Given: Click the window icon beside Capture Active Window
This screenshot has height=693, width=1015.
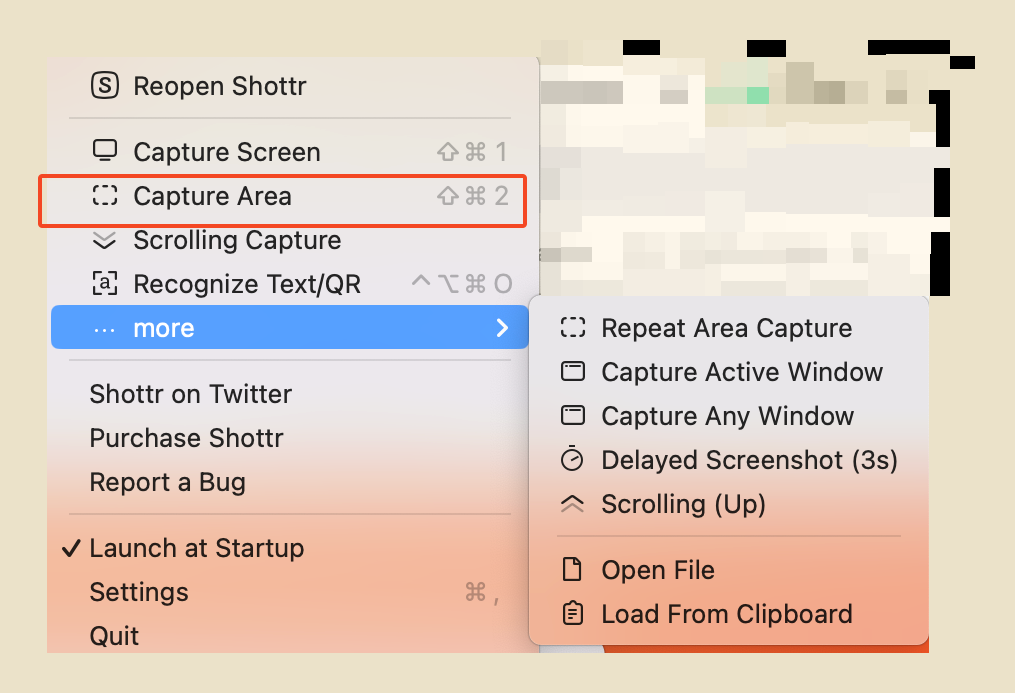Looking at the screenshot, I should [573, 371].
